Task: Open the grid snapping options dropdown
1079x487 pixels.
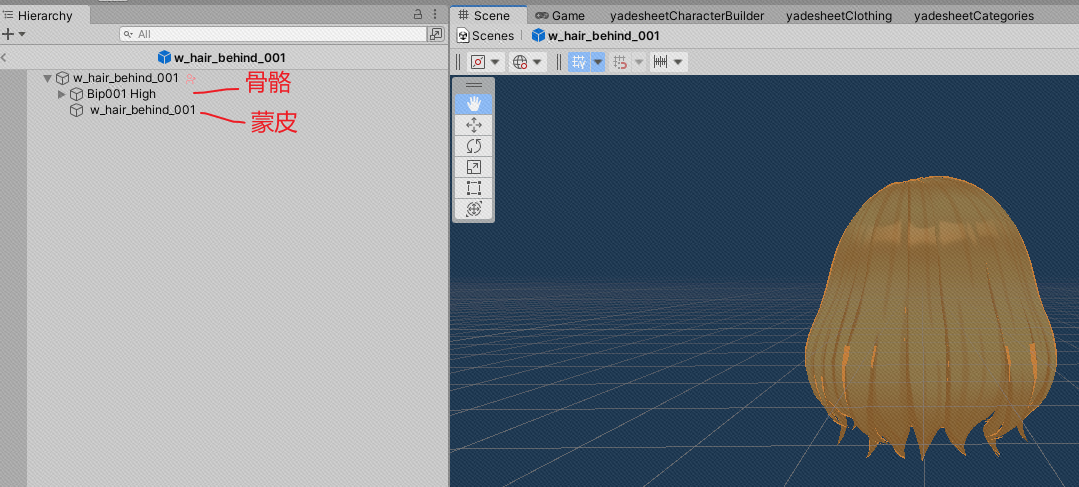Action: [639, 63]
